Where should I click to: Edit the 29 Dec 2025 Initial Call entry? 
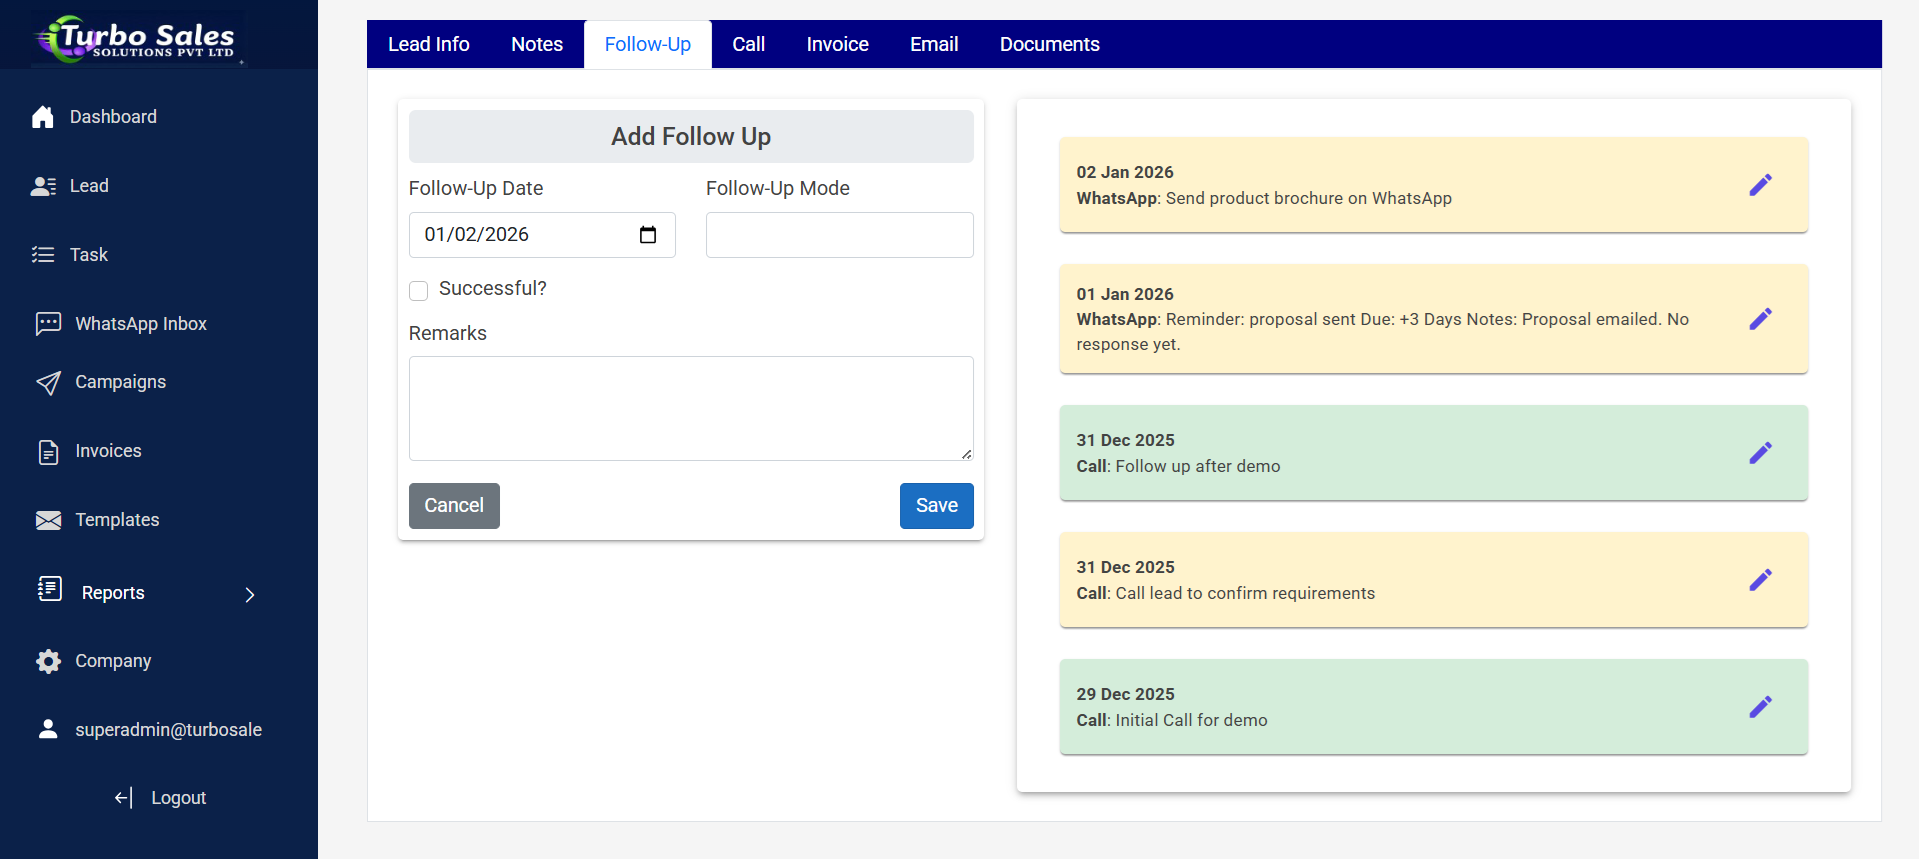pos(1760,707)
